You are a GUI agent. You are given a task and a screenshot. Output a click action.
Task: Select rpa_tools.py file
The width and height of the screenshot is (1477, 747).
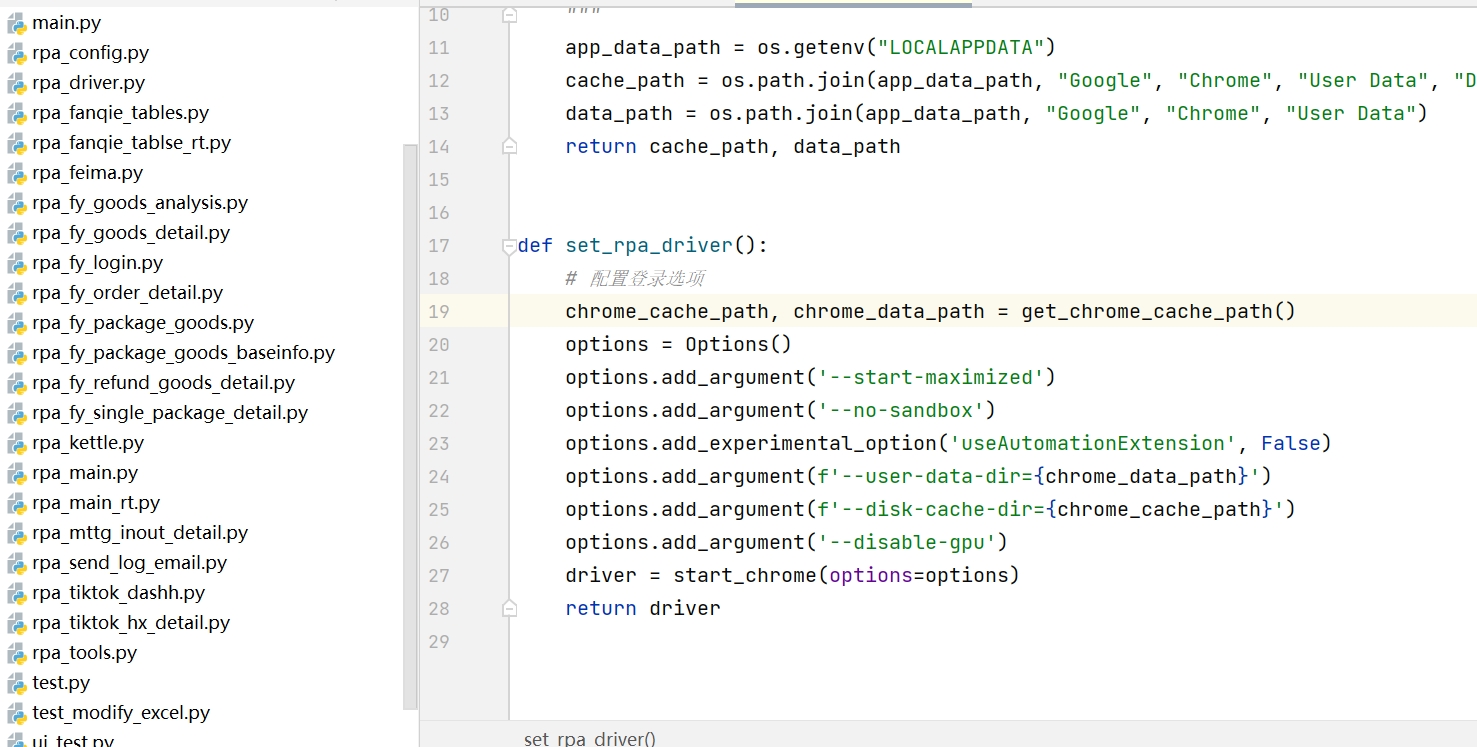click(84, 652)
